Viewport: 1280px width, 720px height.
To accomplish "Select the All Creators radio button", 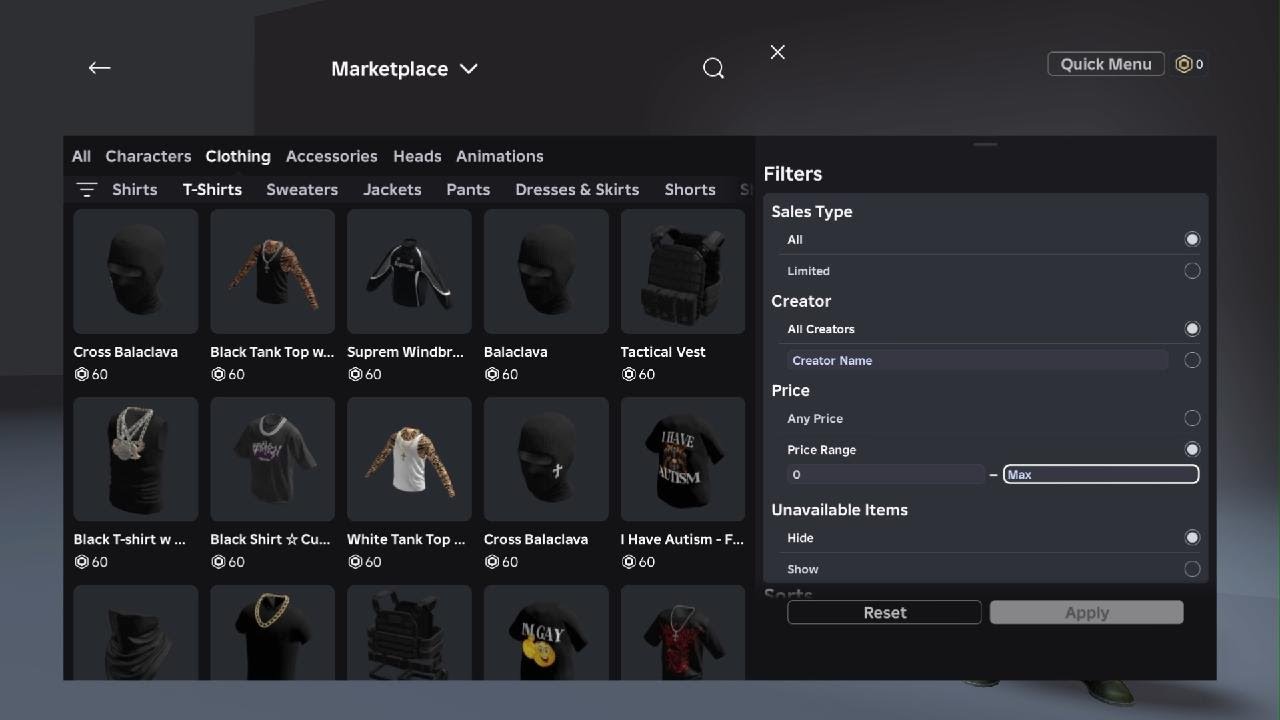I will [x=1192, y=329].
